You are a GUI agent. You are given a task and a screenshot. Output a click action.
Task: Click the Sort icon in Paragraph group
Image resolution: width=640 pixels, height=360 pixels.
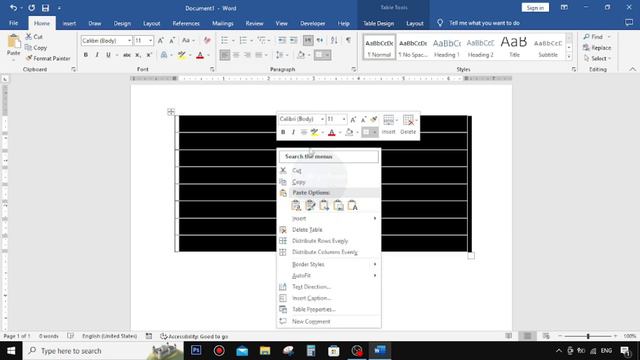pos(334,40)
